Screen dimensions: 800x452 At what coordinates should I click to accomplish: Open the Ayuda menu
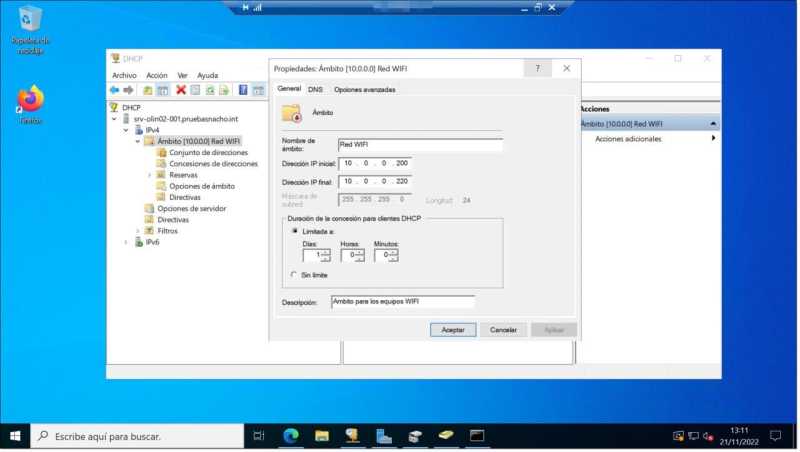[208, 75]
